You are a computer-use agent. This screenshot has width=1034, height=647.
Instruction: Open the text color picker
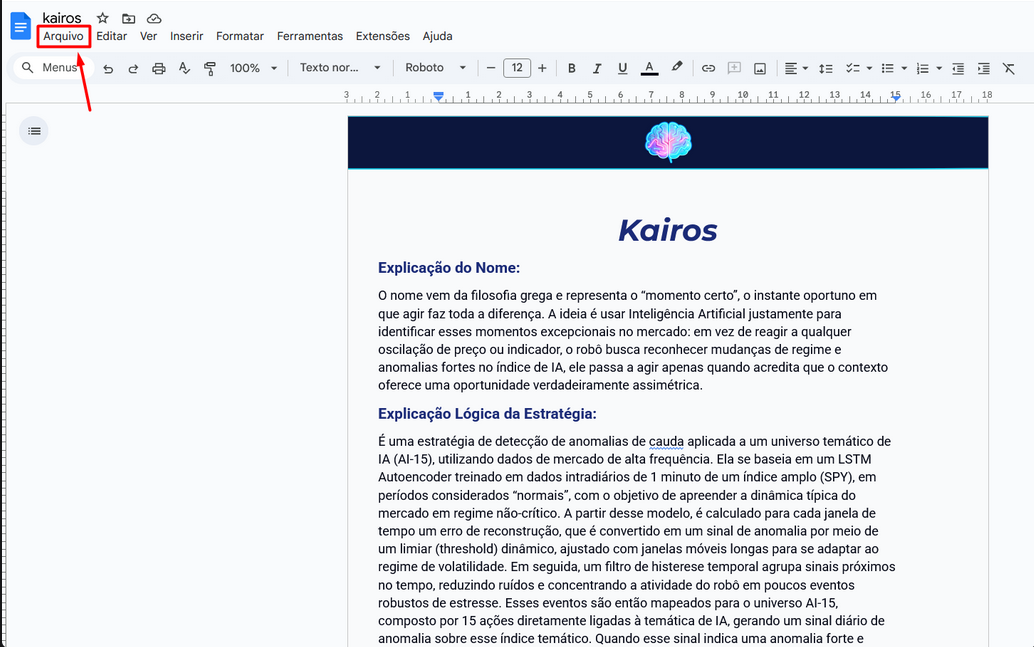(649, 68)
